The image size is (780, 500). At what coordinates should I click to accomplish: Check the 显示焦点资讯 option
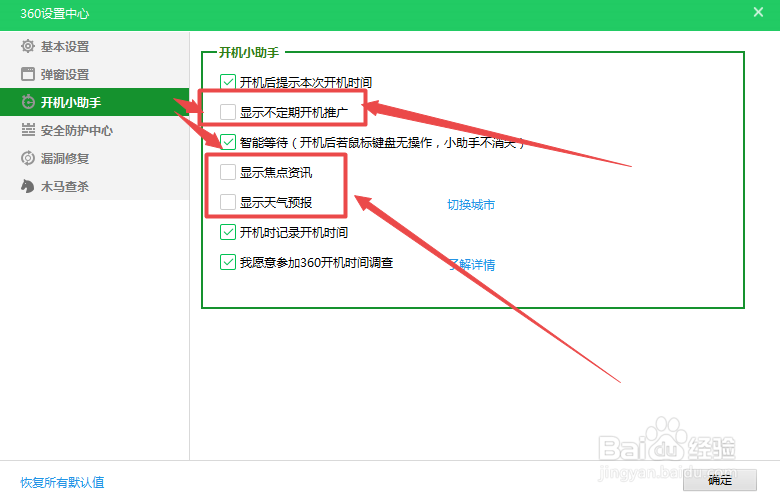[228, 172]
